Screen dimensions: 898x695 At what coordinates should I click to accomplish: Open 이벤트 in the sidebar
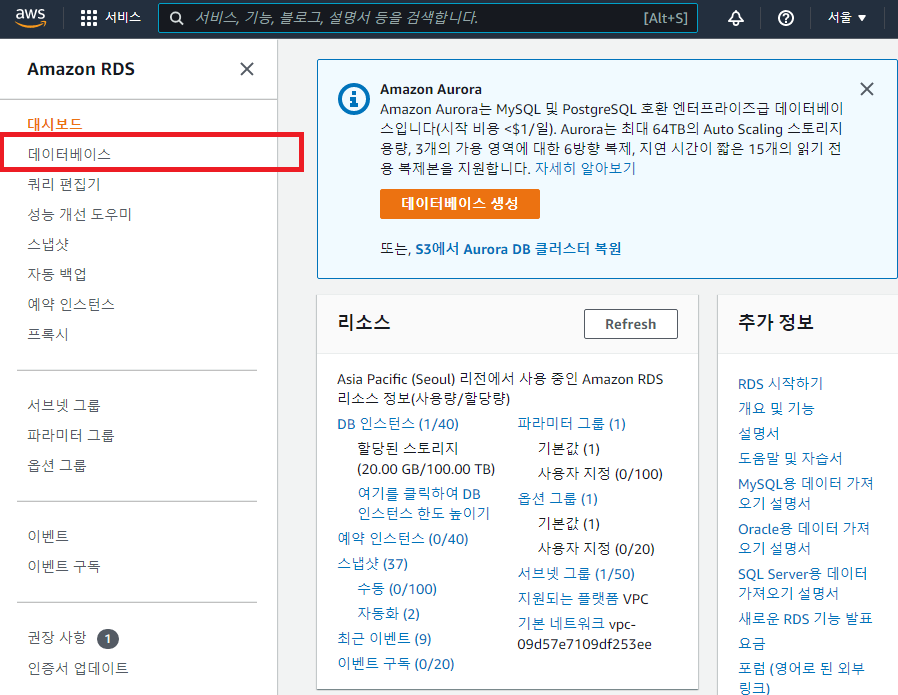point(48,536)
